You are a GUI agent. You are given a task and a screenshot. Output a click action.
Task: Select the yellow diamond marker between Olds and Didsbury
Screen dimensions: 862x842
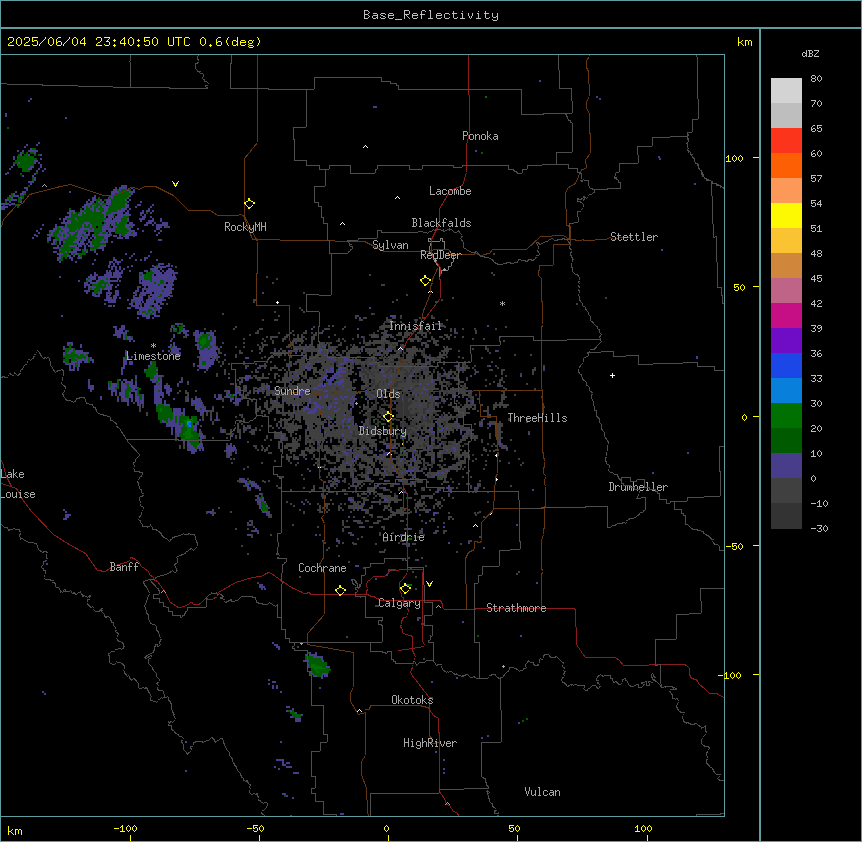tap(388, 417)
